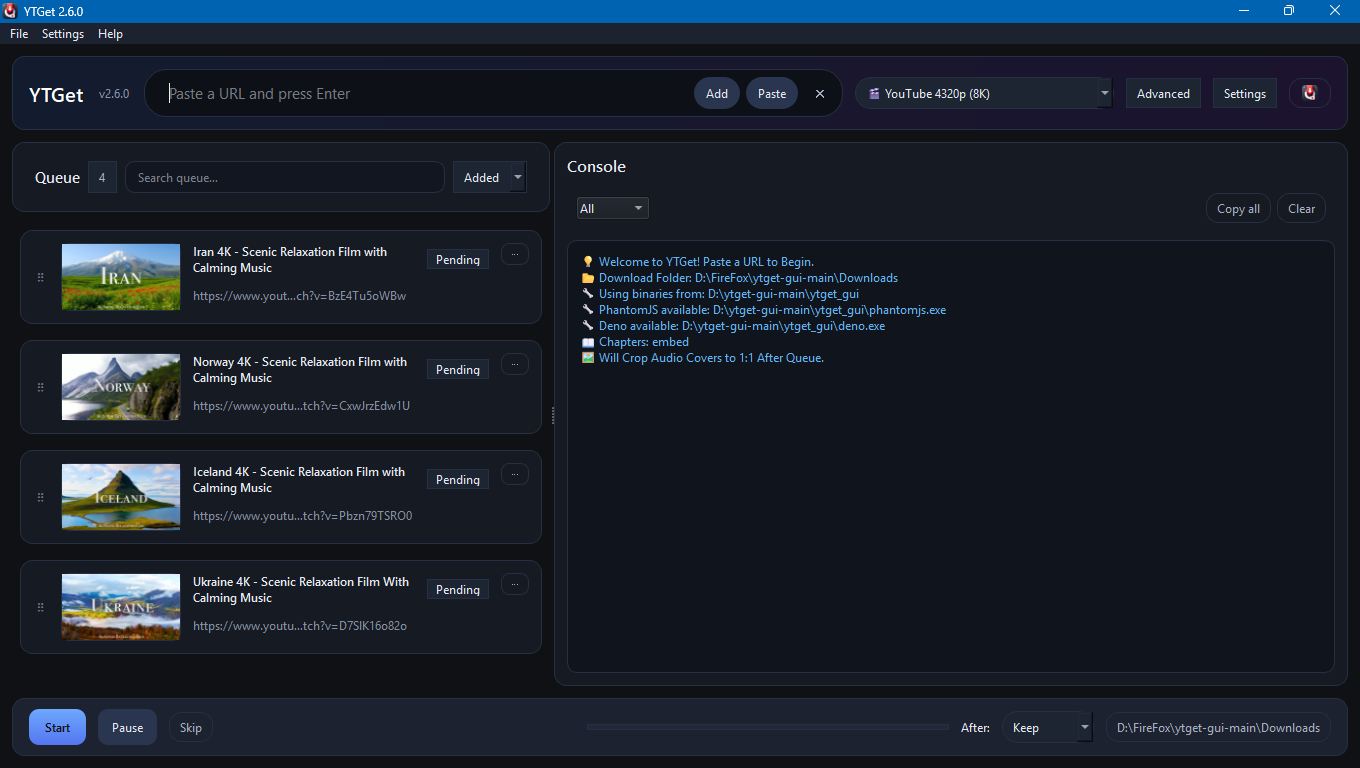Screen dimensions: 1360x768
Task: Select the Iceland thumbnail
Action: [x=121, y=497]
